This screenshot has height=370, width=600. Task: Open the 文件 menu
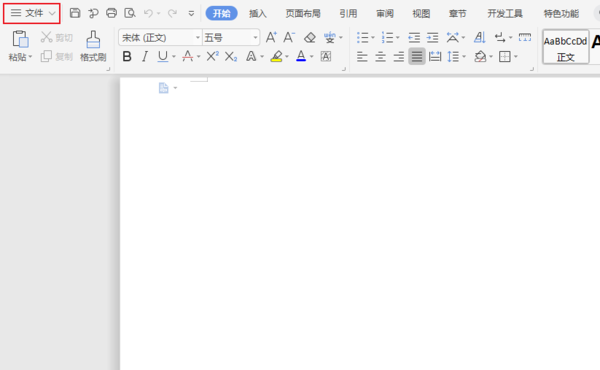click(x=32, y=13)
